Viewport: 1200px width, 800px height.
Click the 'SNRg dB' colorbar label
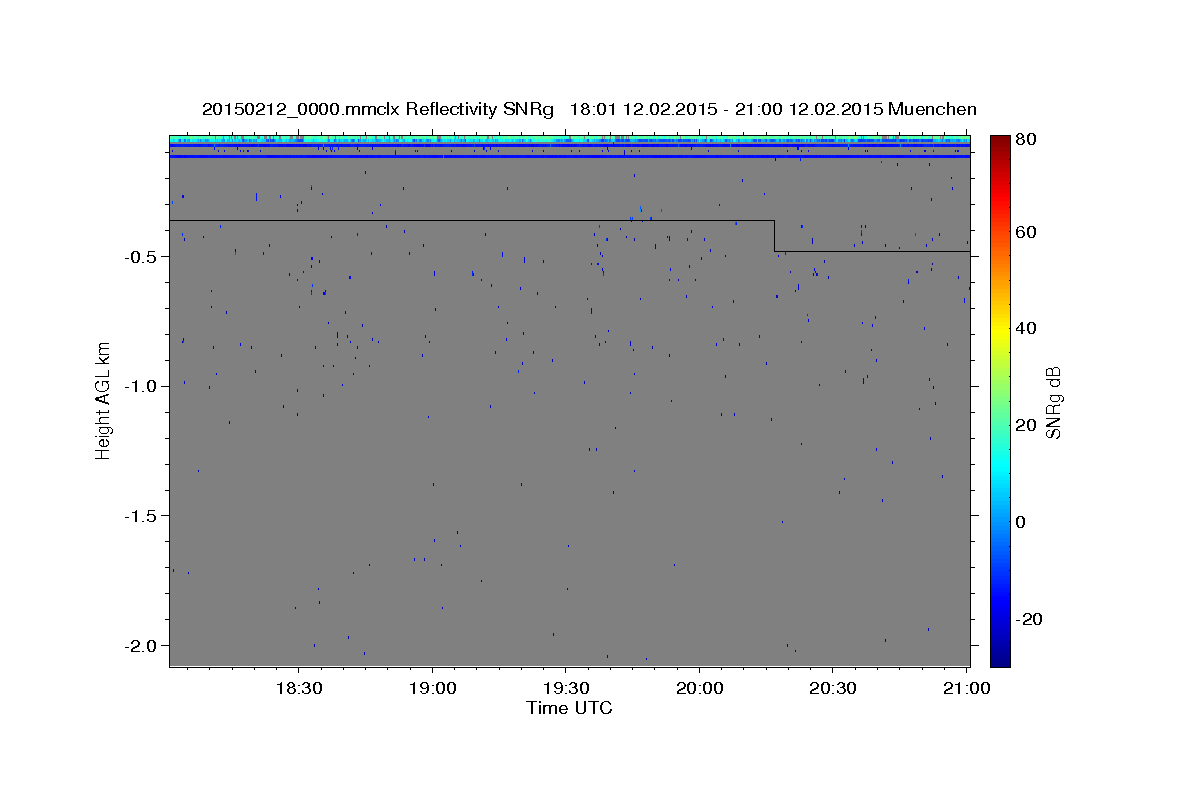1053,402
